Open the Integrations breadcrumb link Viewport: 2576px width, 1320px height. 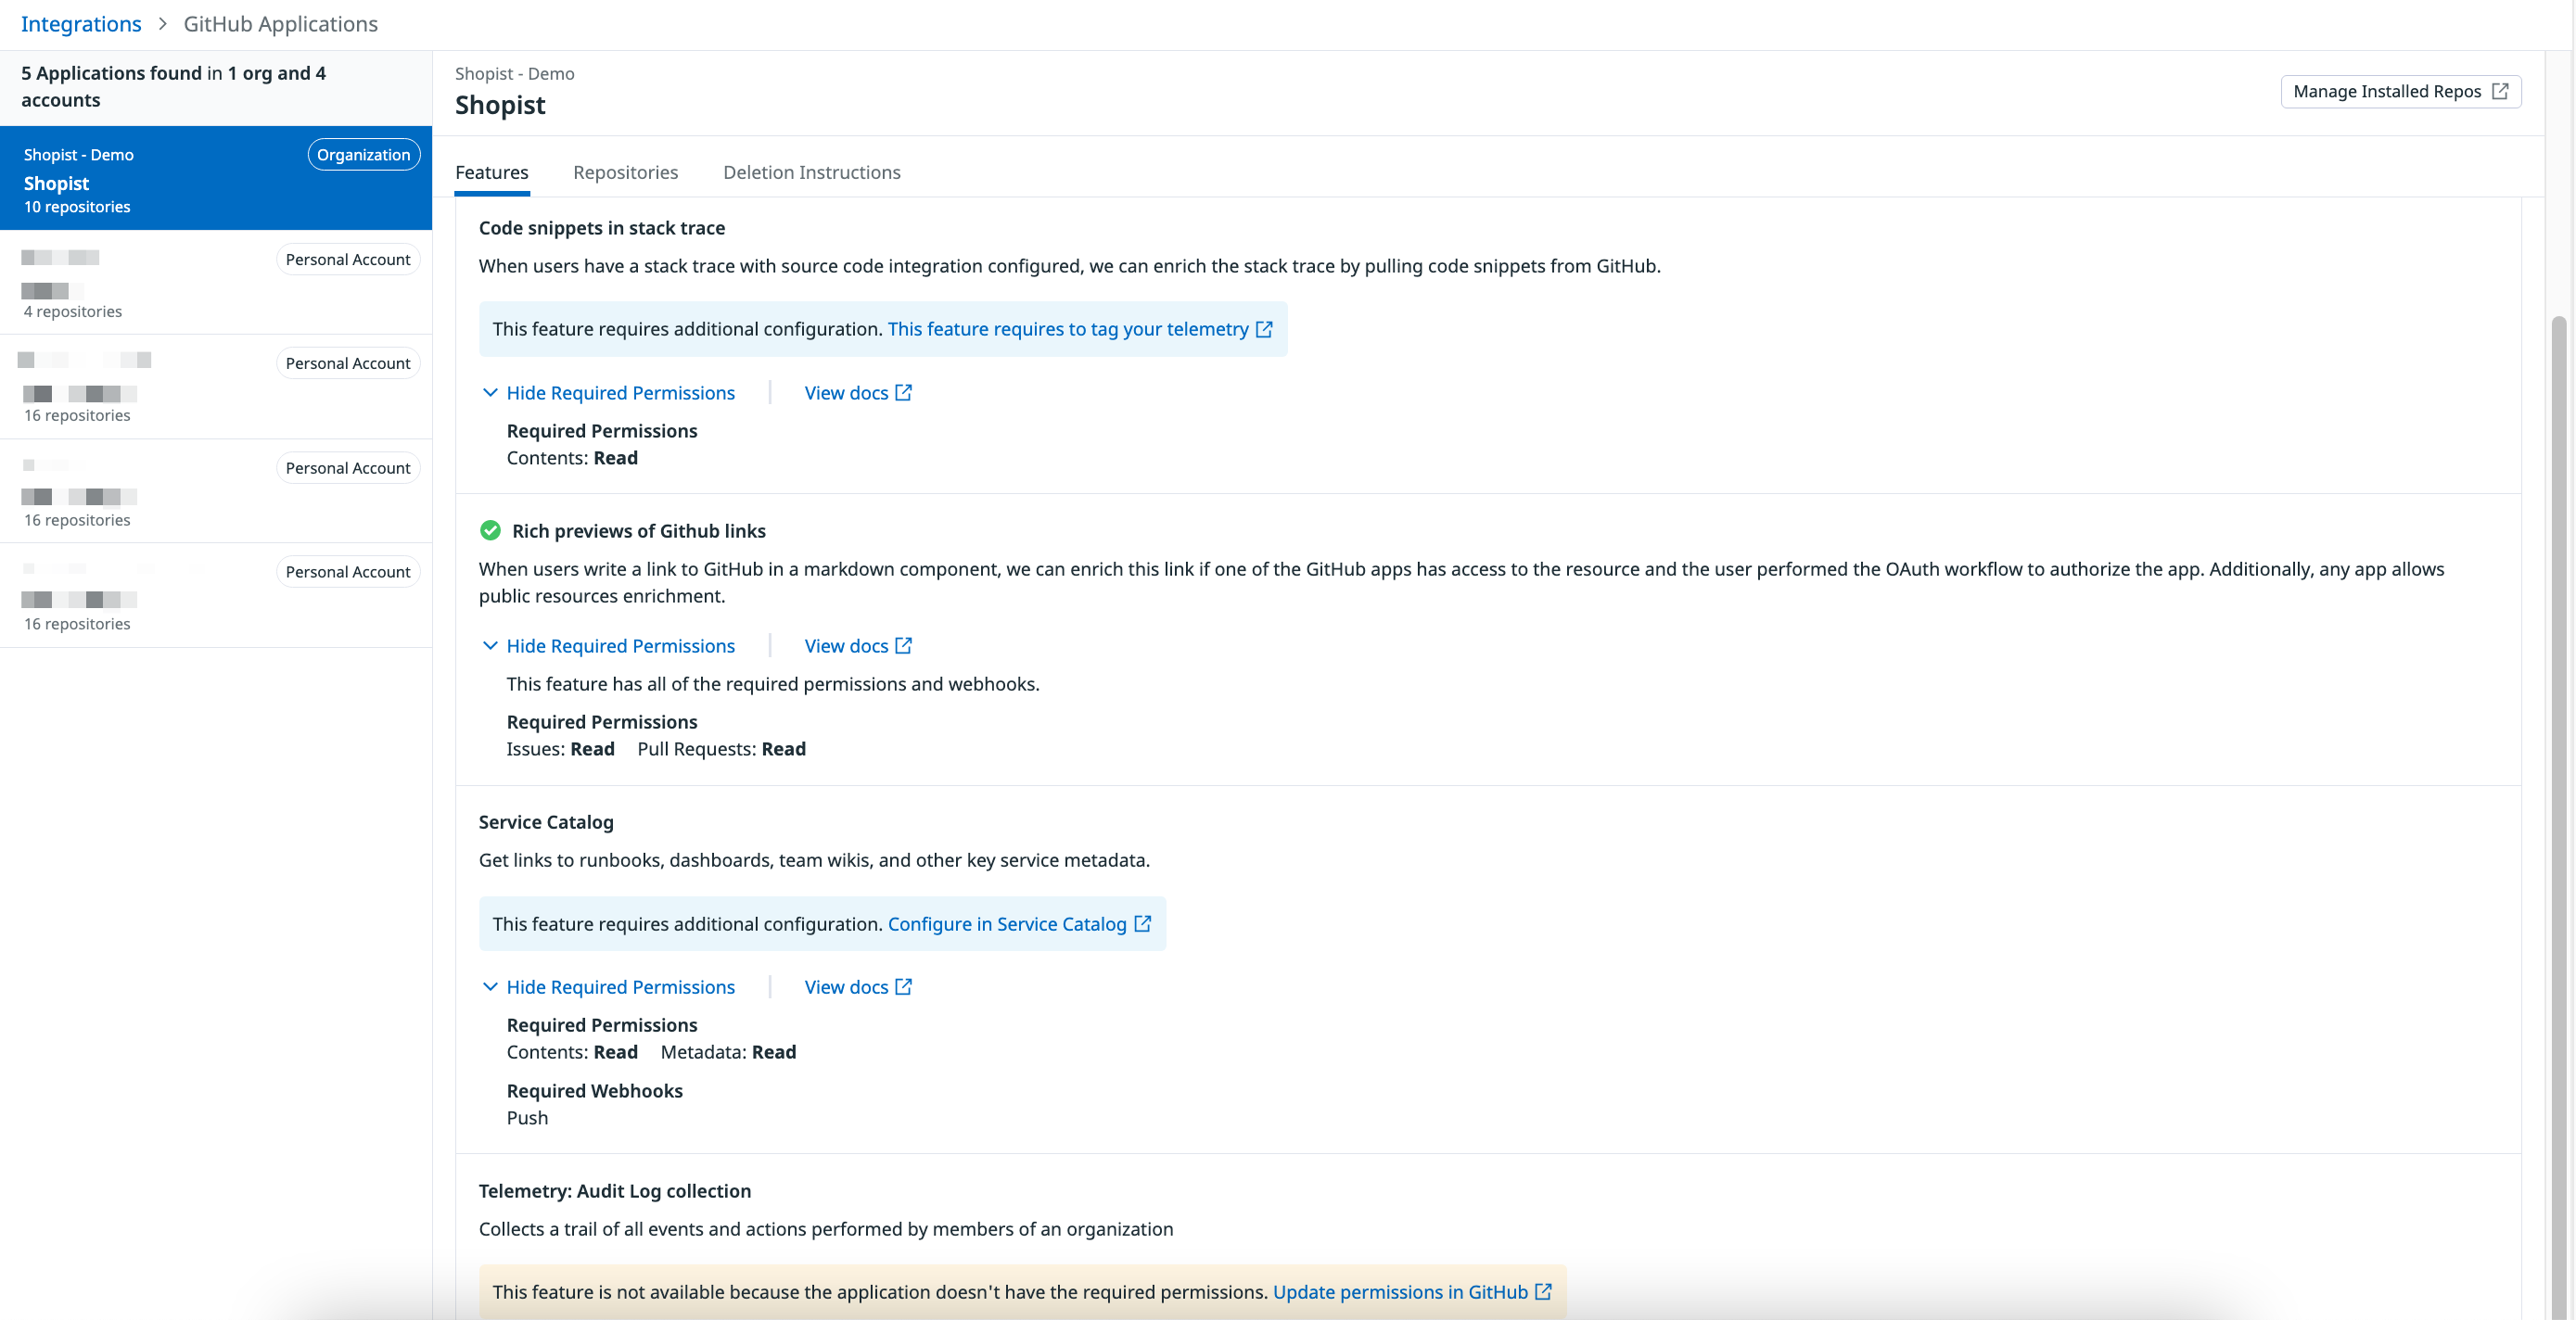81,23
